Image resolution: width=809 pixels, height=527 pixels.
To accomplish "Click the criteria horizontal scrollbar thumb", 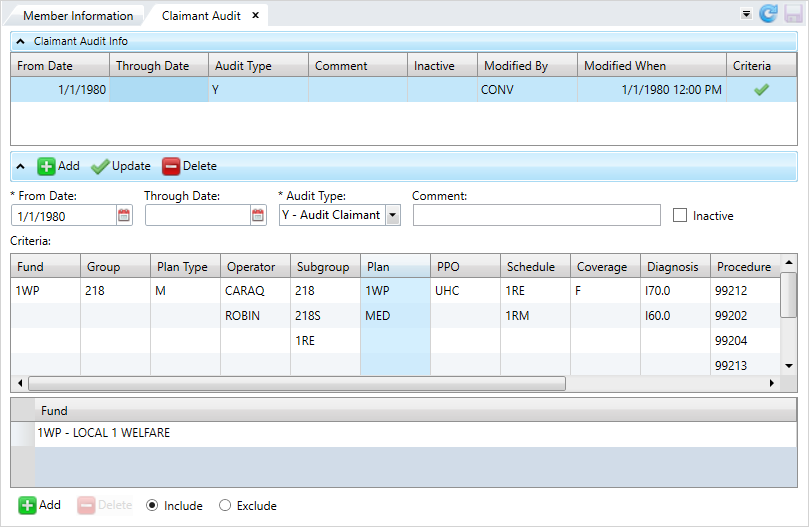I will pyautogui.click(x=297, y=384).
